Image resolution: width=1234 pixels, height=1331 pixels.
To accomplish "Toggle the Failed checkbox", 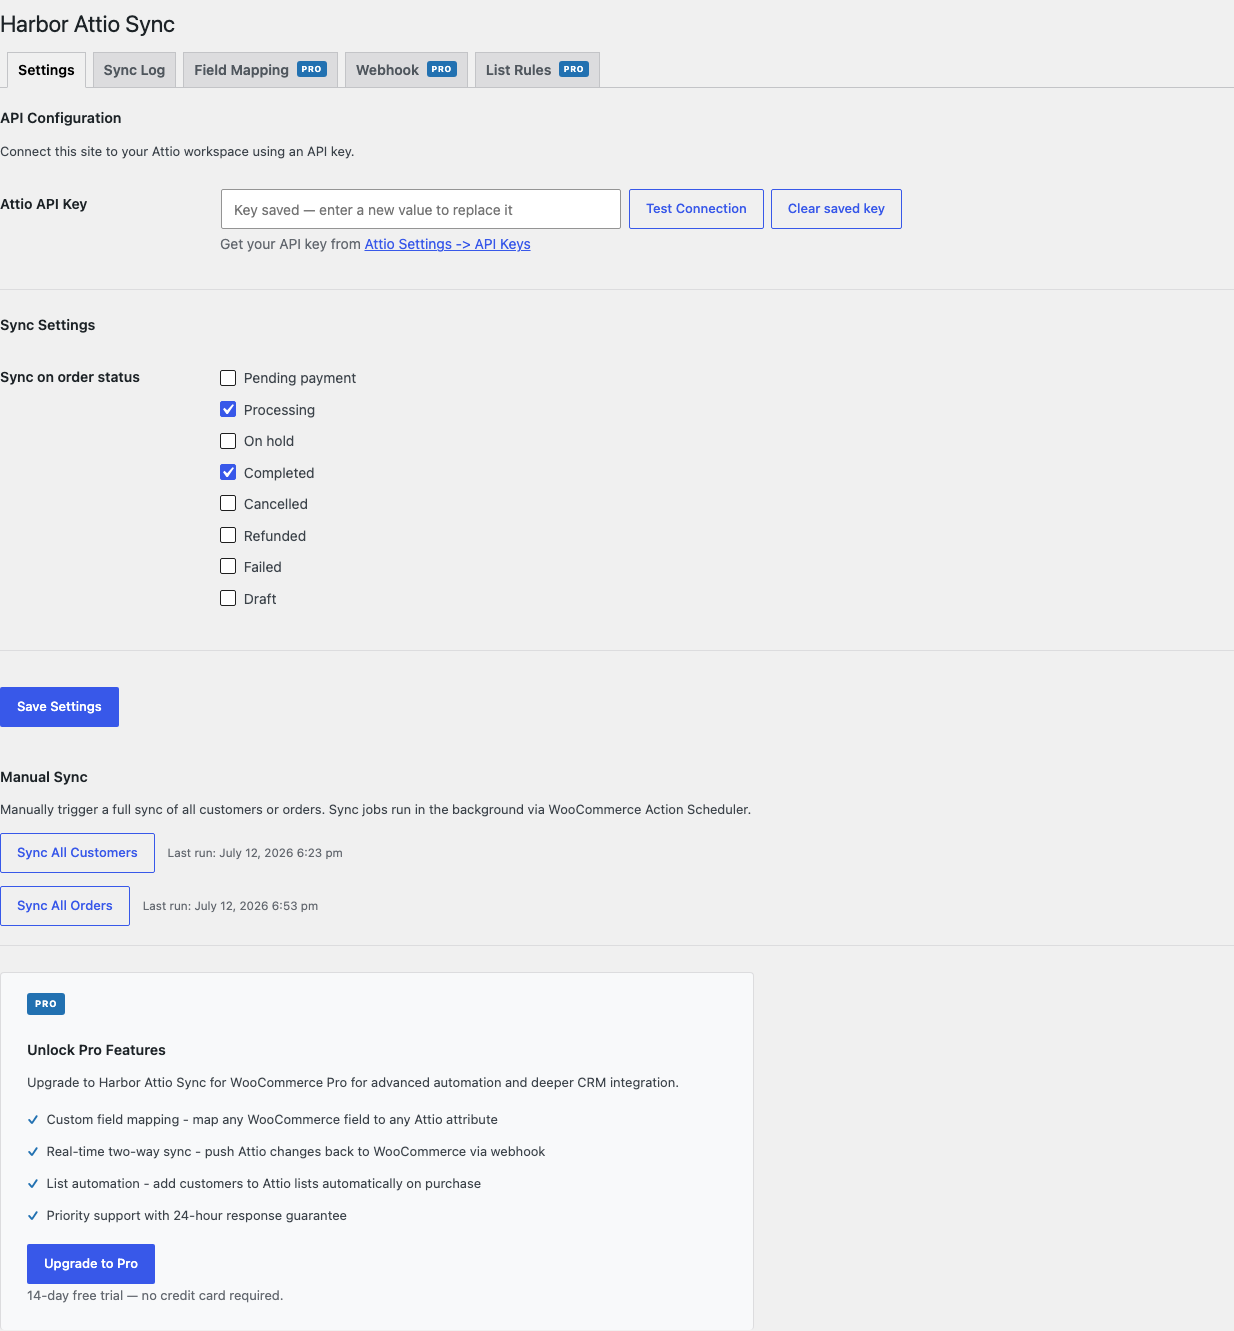I will (228, 567).
